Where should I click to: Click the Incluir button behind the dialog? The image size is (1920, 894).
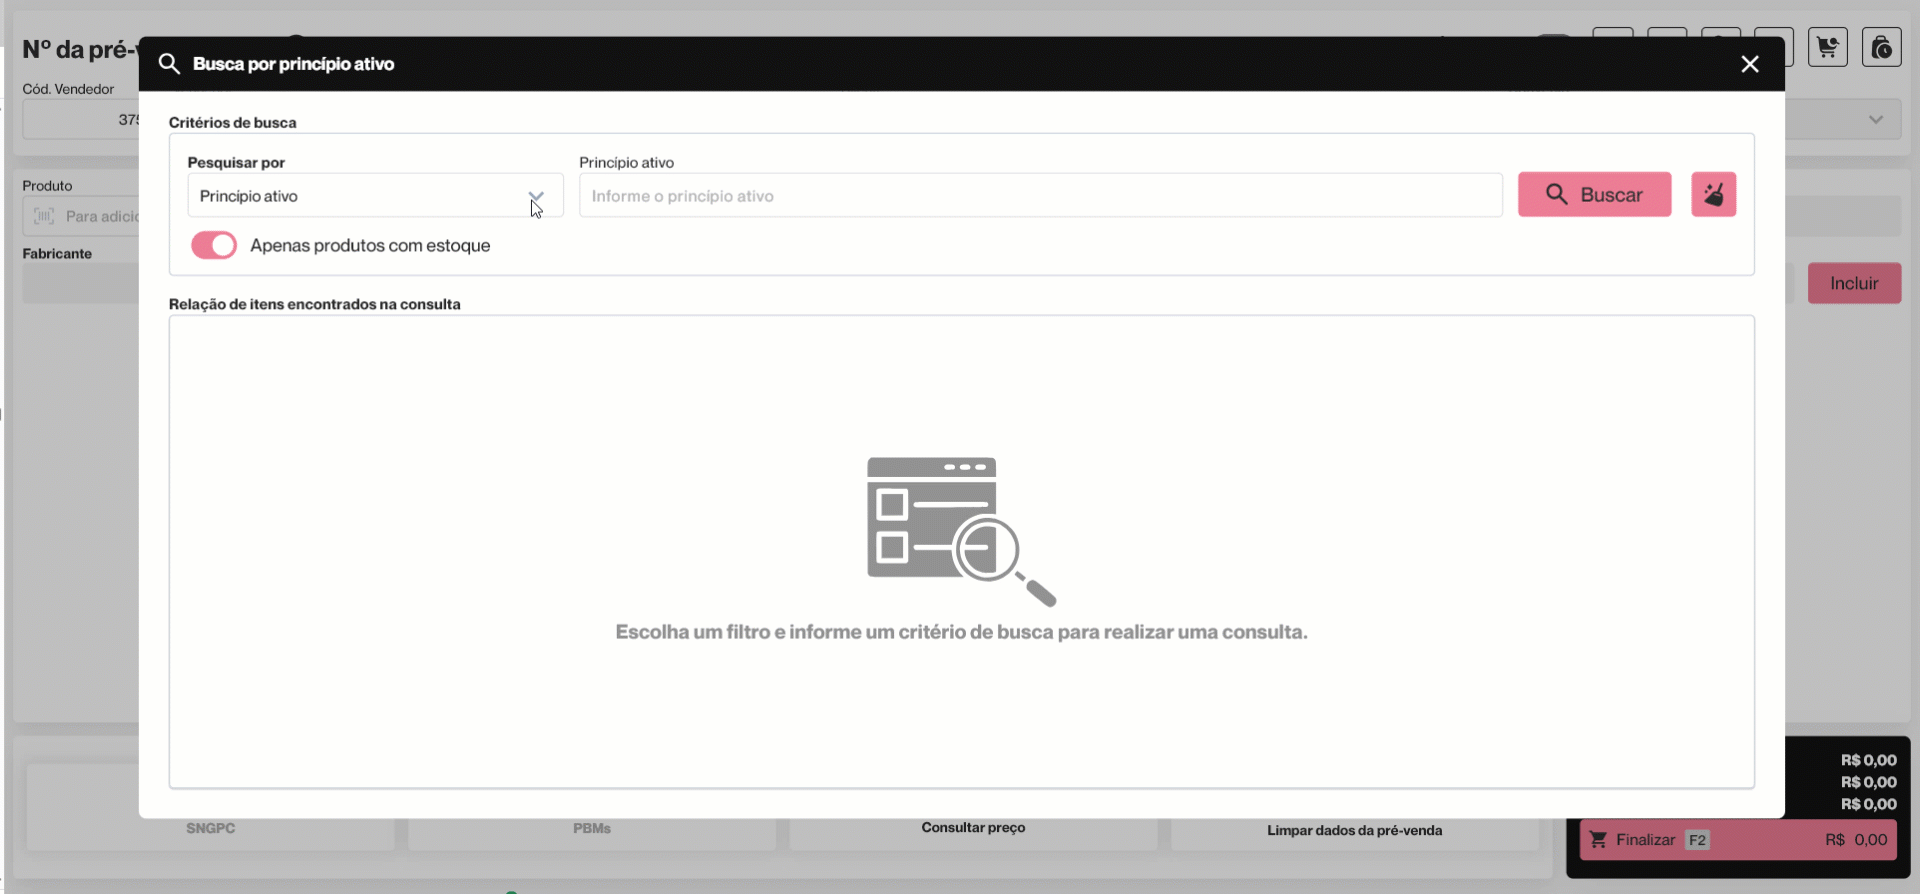(x=1854, y=283)
